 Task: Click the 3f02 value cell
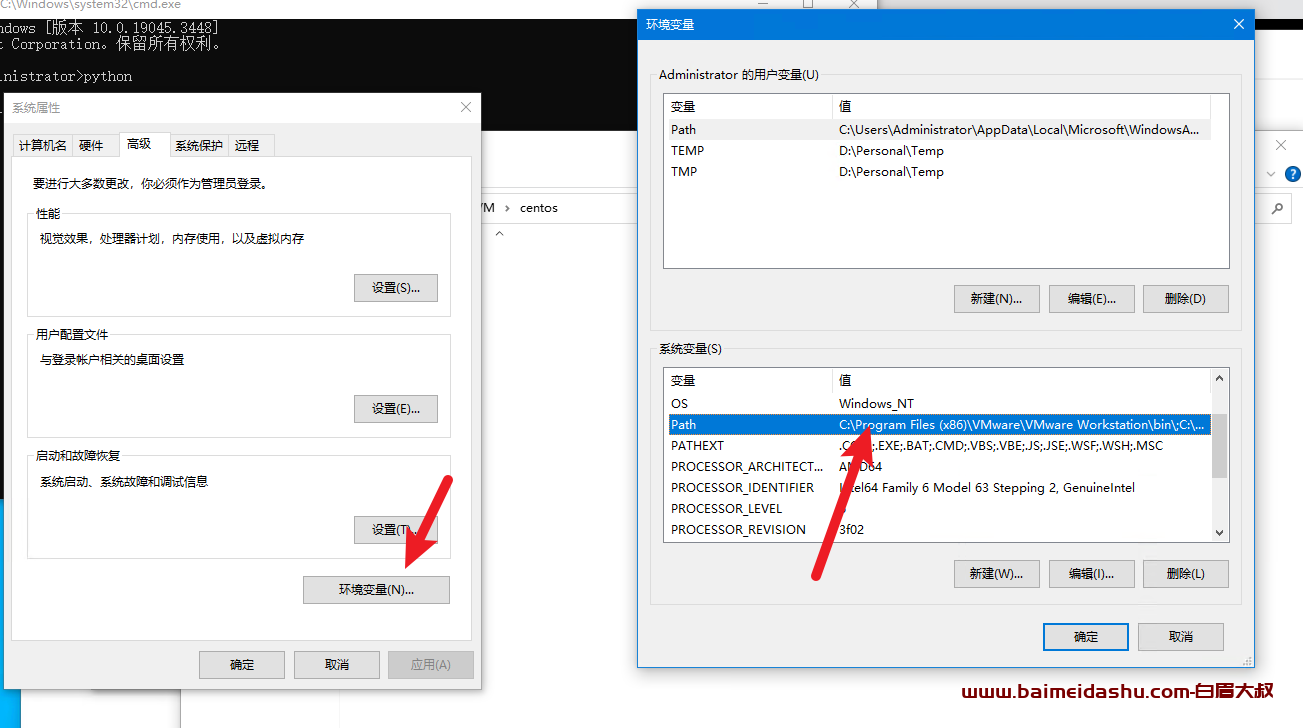coord(851,530)
